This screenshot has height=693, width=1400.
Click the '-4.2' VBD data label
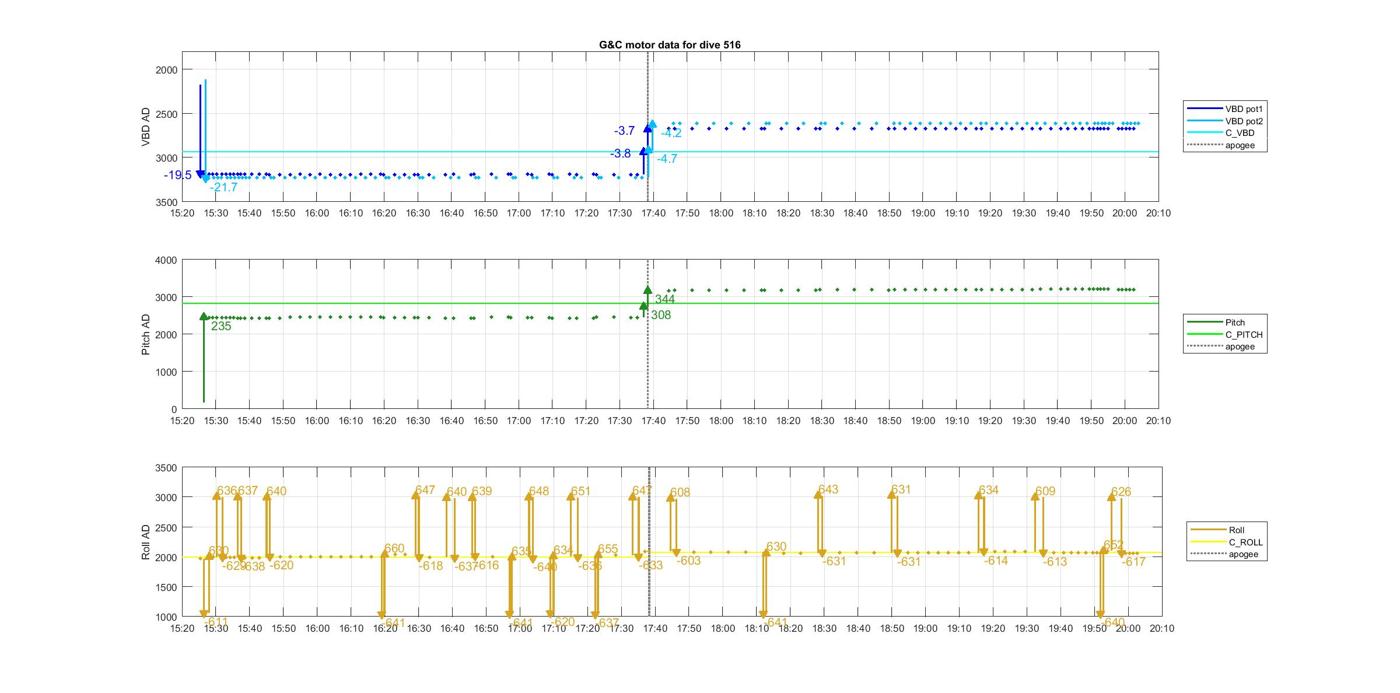[x=671, y=133]
